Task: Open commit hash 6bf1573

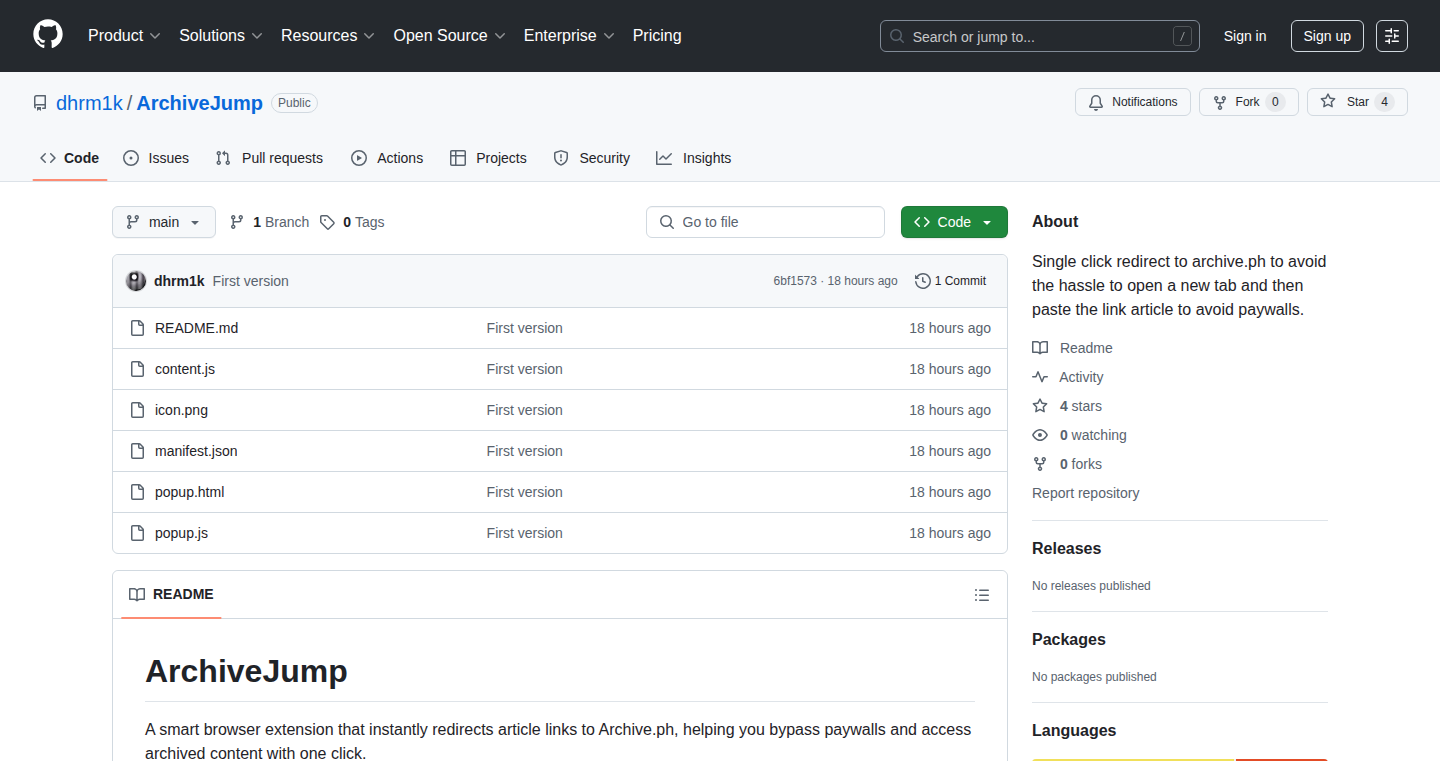Action: (x=795, y=281)
